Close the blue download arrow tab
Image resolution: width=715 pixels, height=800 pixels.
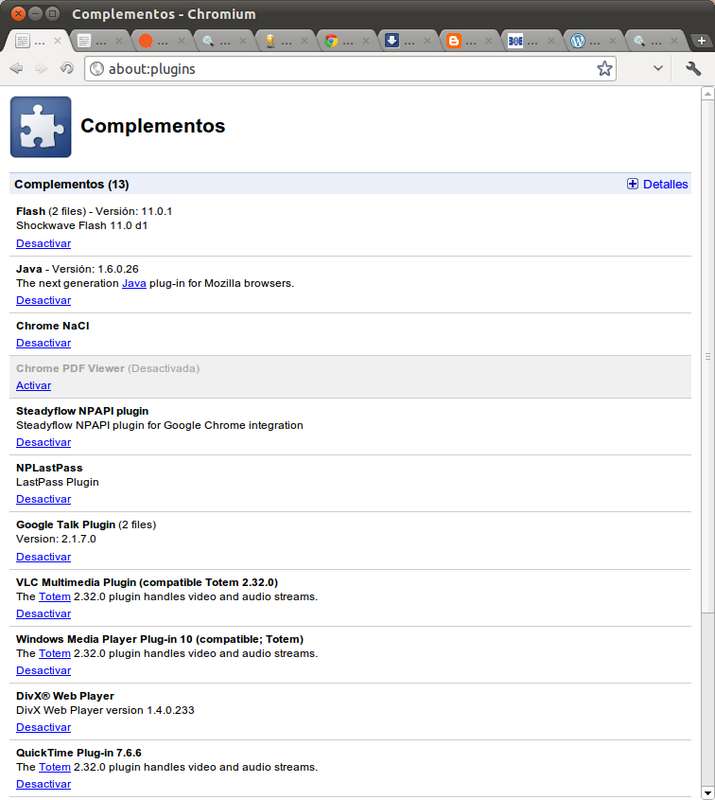point(427,40)
